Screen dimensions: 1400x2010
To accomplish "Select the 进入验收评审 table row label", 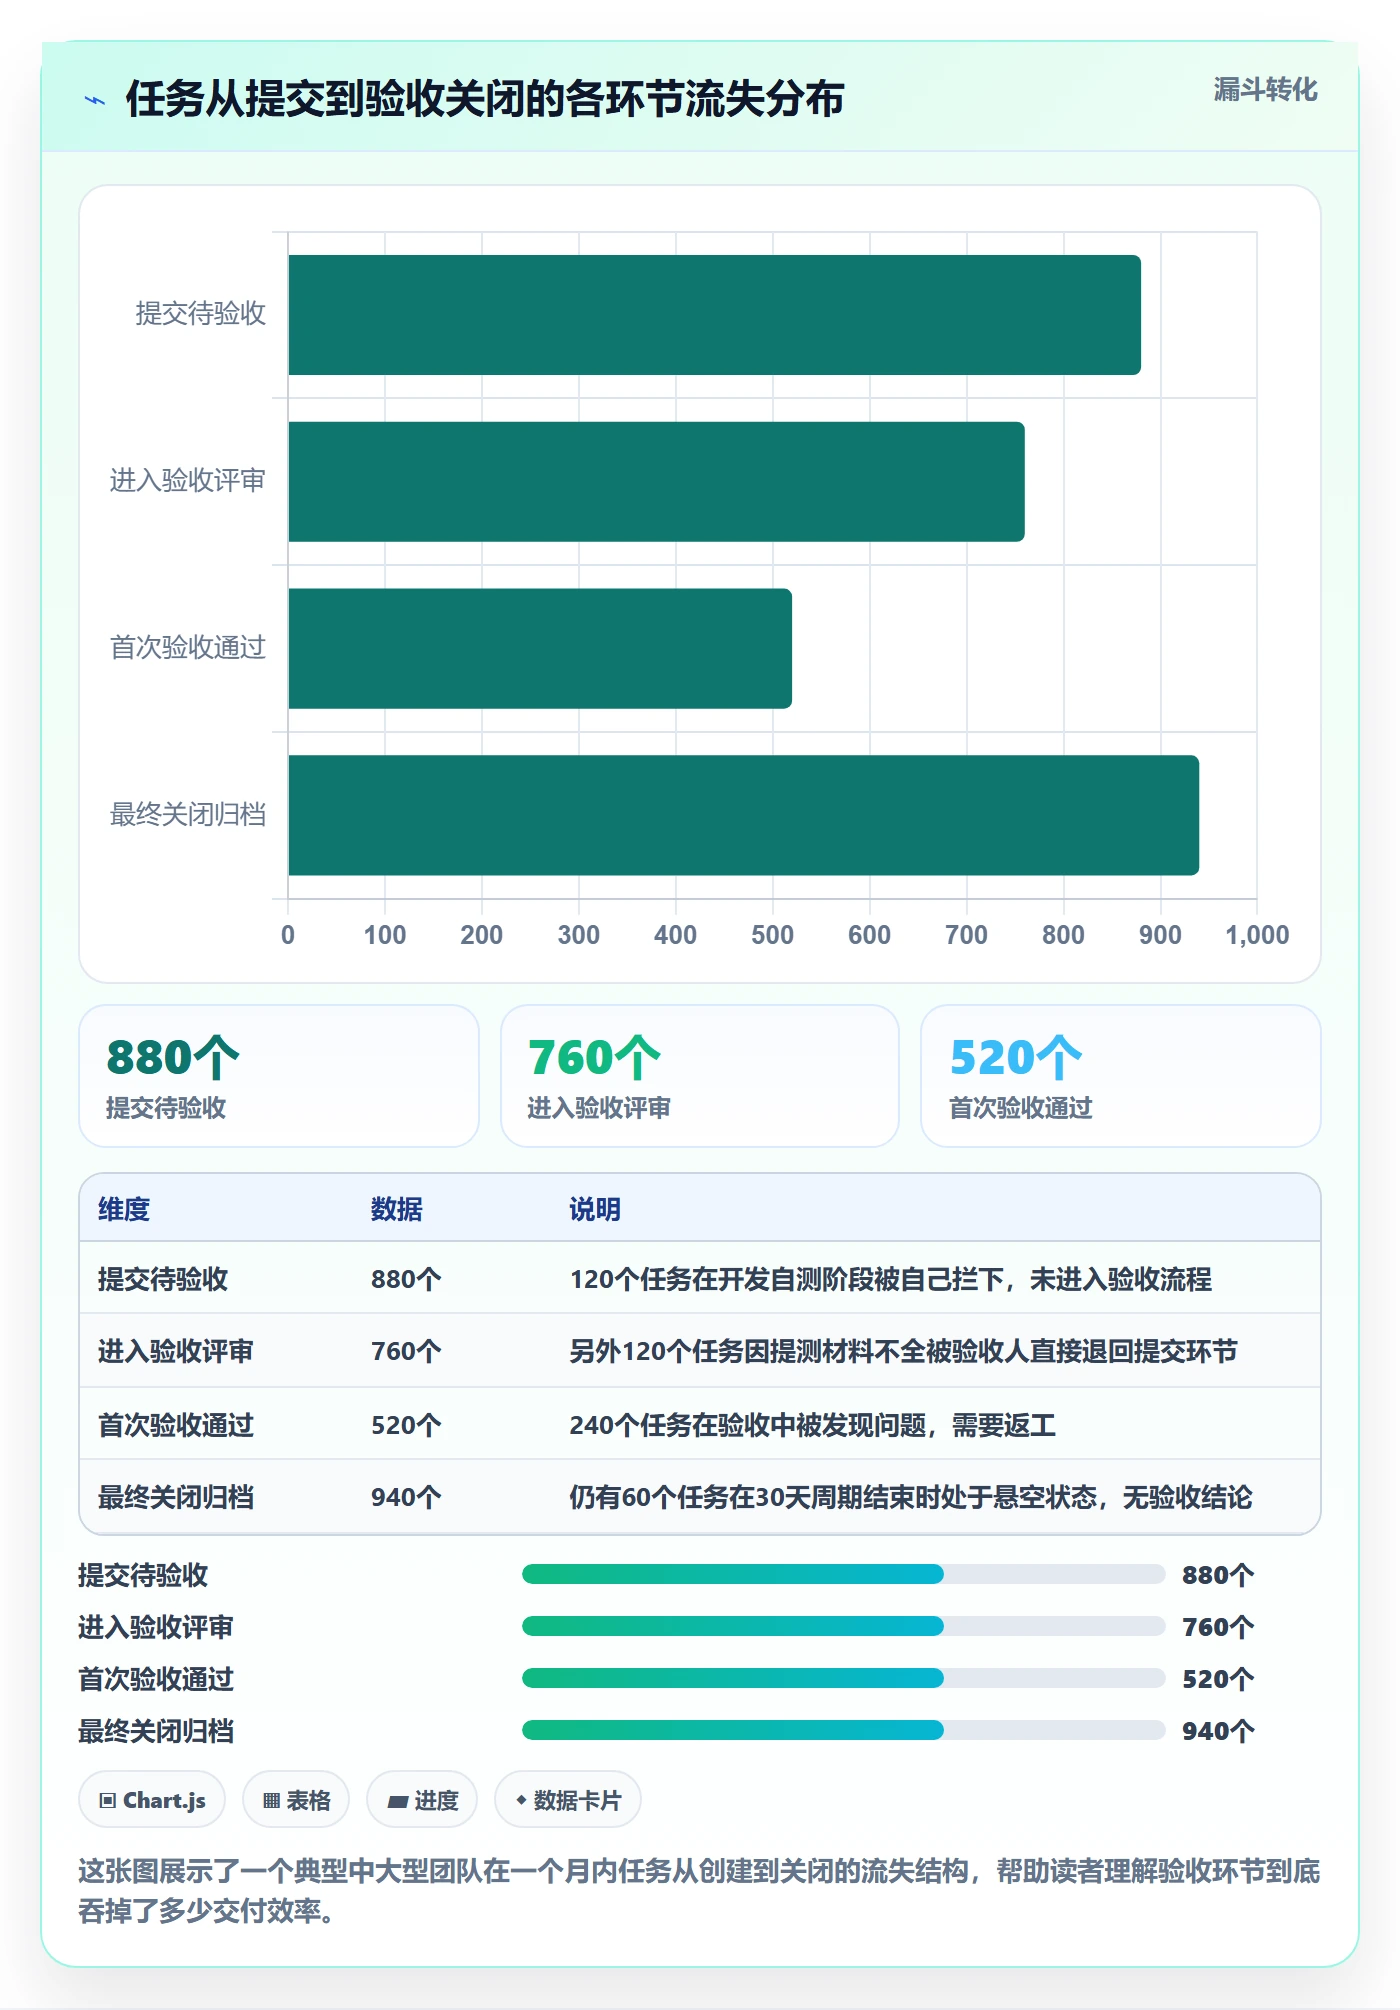I will 176,1351.
